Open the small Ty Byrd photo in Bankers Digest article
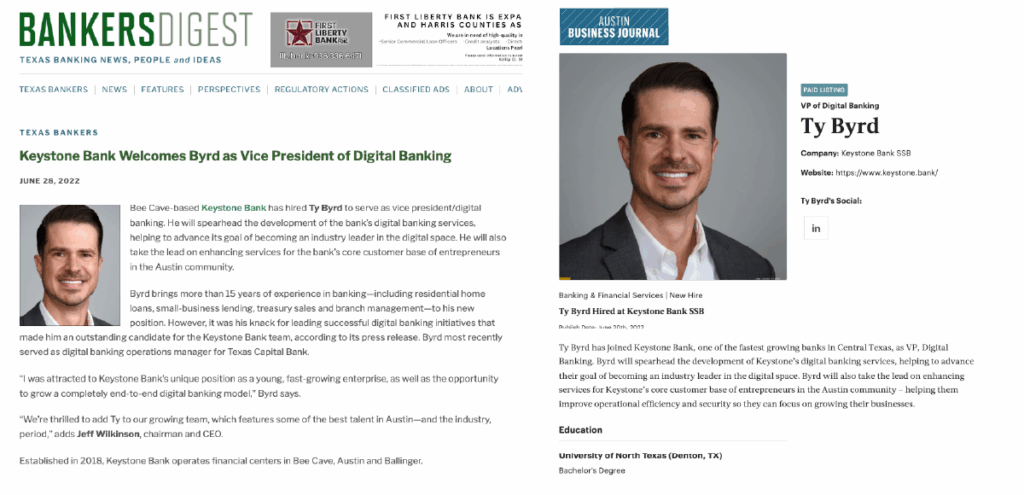Screen dimensions: 1024x495 point(70,265)
